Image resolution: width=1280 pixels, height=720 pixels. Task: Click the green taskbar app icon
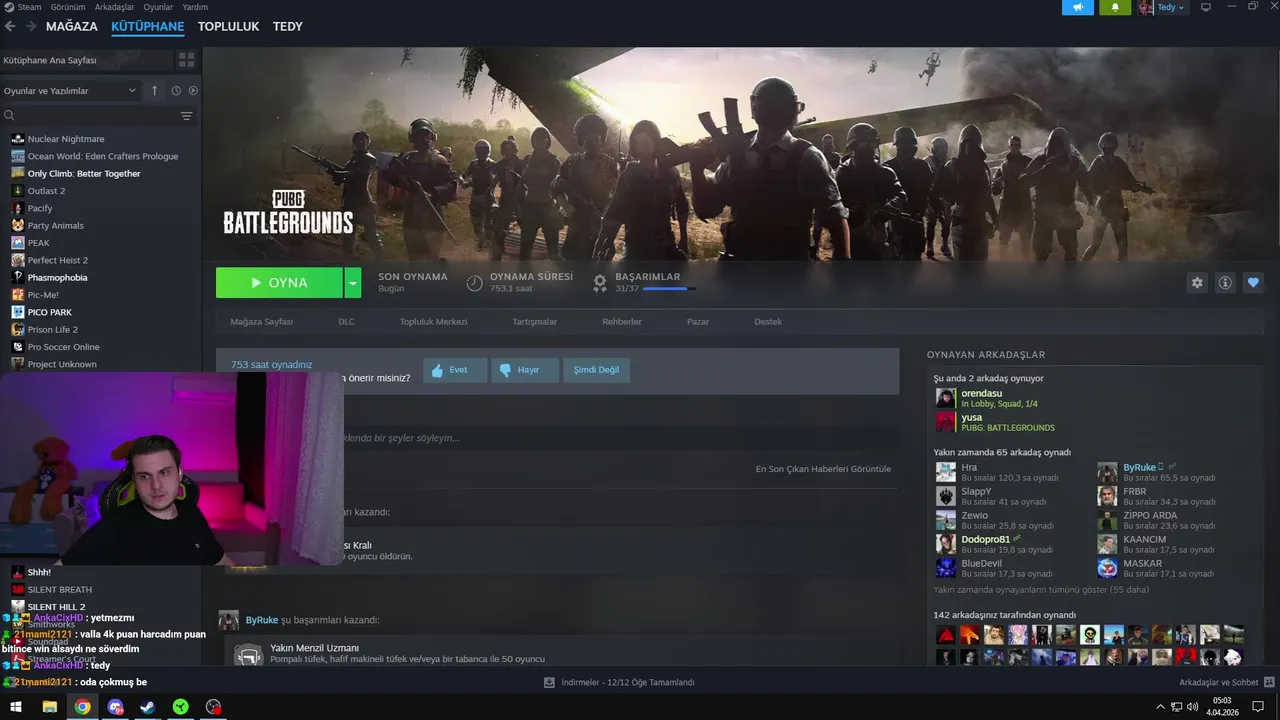point(180,707)
